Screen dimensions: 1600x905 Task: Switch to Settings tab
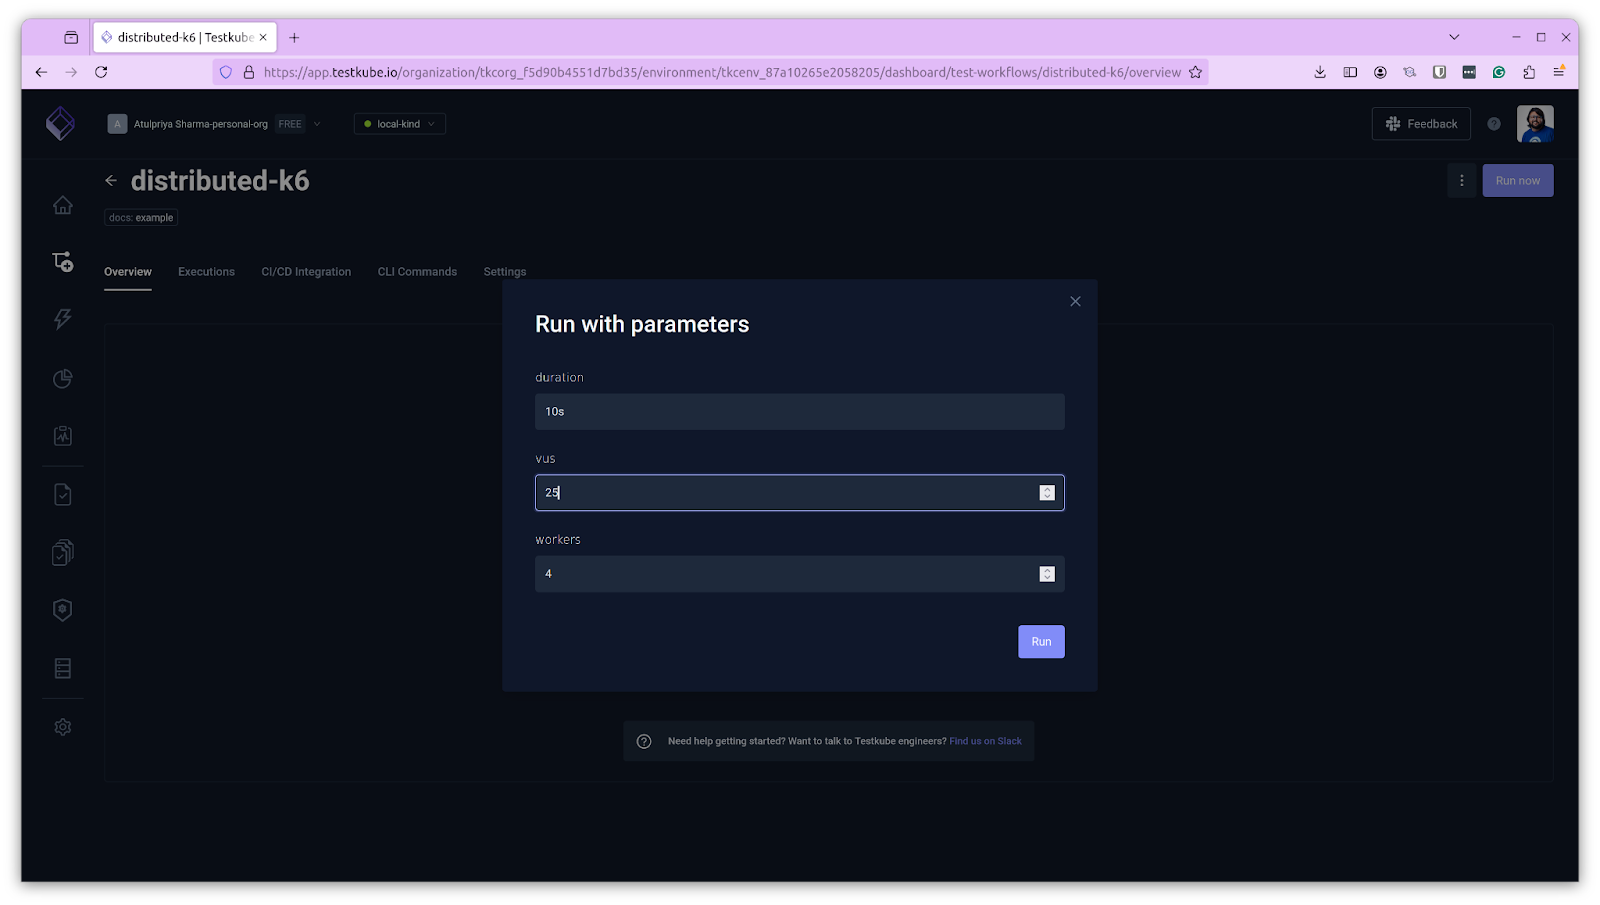pos(505,272)
